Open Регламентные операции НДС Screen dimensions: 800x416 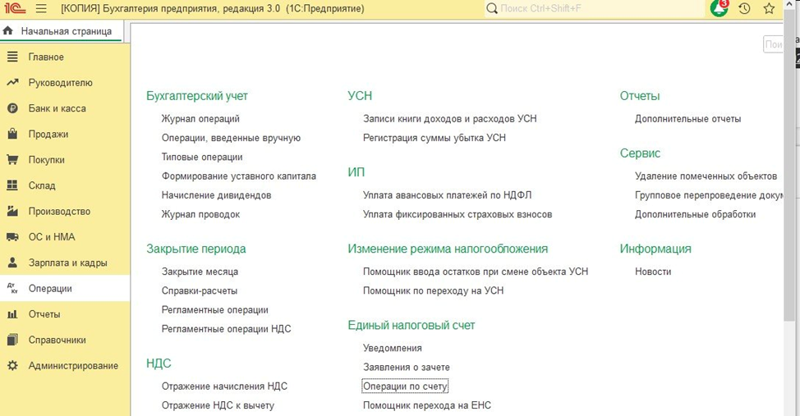point(226,329)
